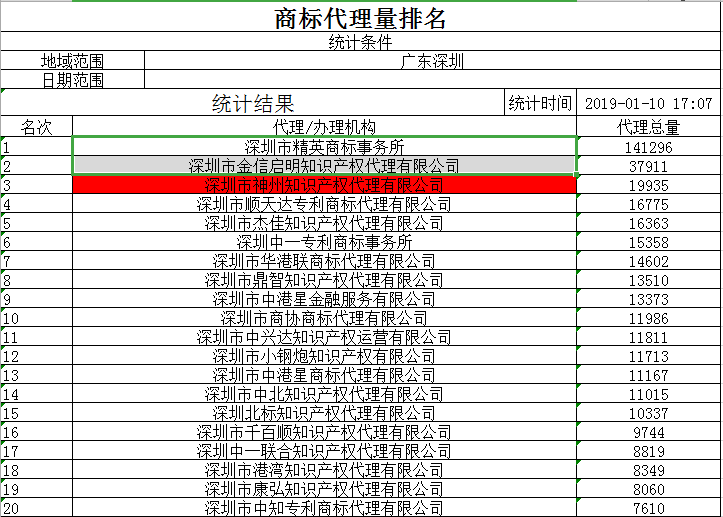723x517 pixels.
Task: Select the 统计结果 section header cell
Action: pyautogui.click(x=253, y=103)
